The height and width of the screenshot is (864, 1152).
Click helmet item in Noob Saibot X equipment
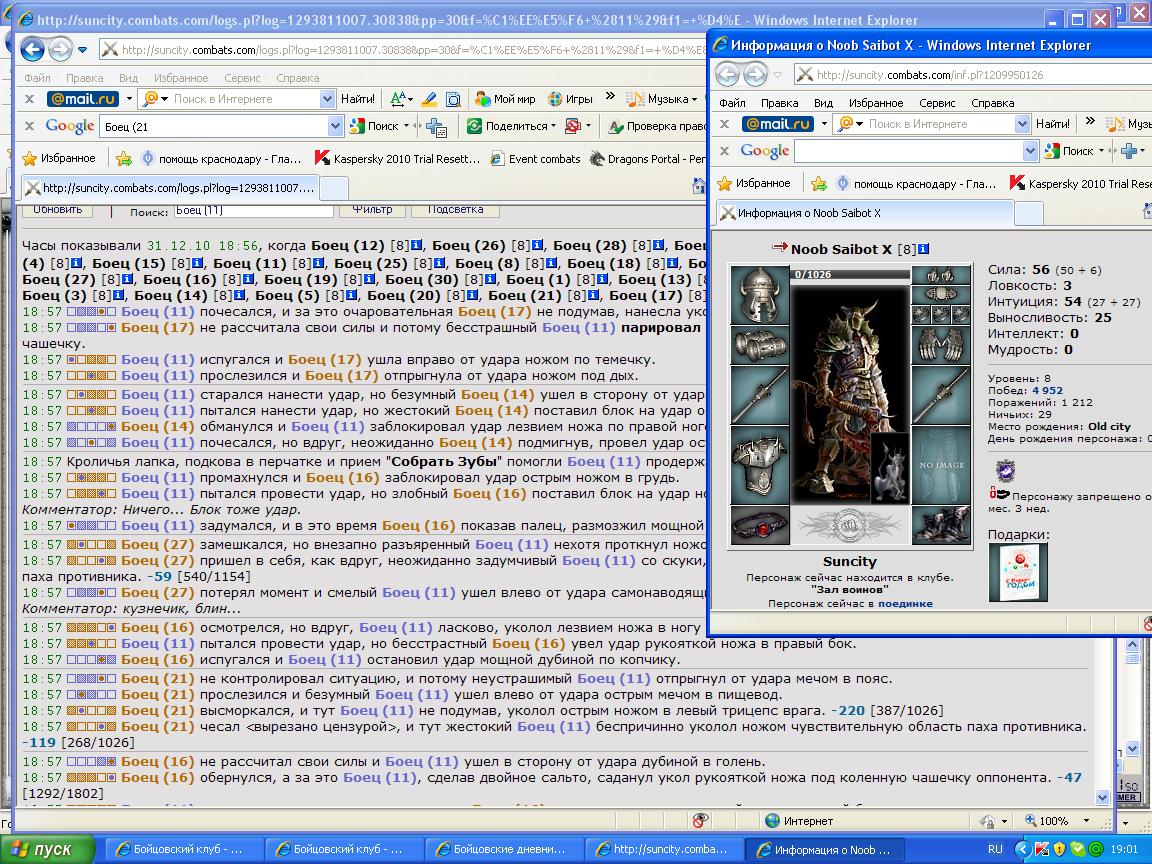[760, 294]
